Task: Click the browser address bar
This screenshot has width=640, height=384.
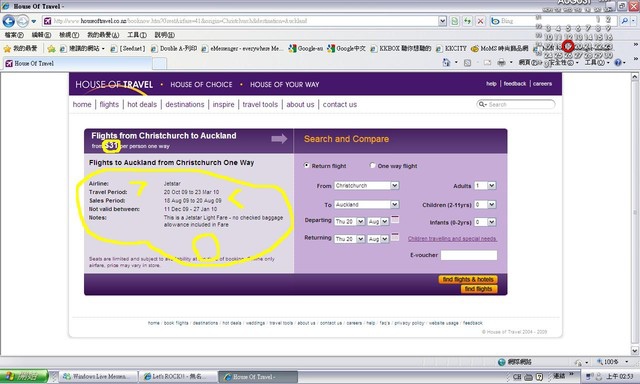Action: coord(240,21)
